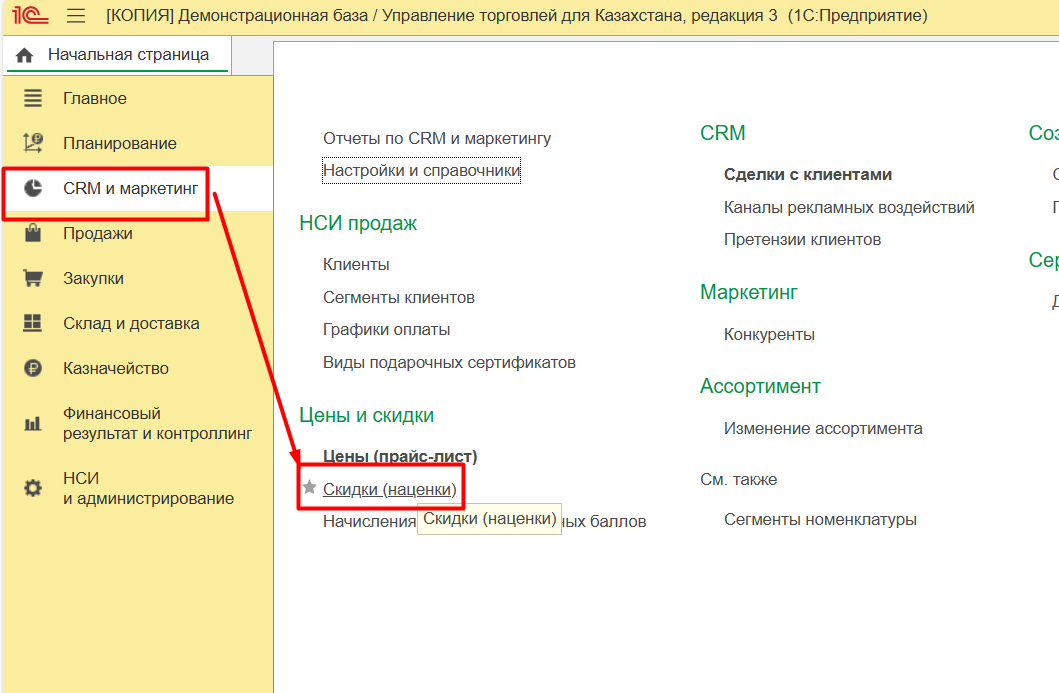
Task: Open Финансовый результат и контроллинг section
Action: (x=157, y=423)
